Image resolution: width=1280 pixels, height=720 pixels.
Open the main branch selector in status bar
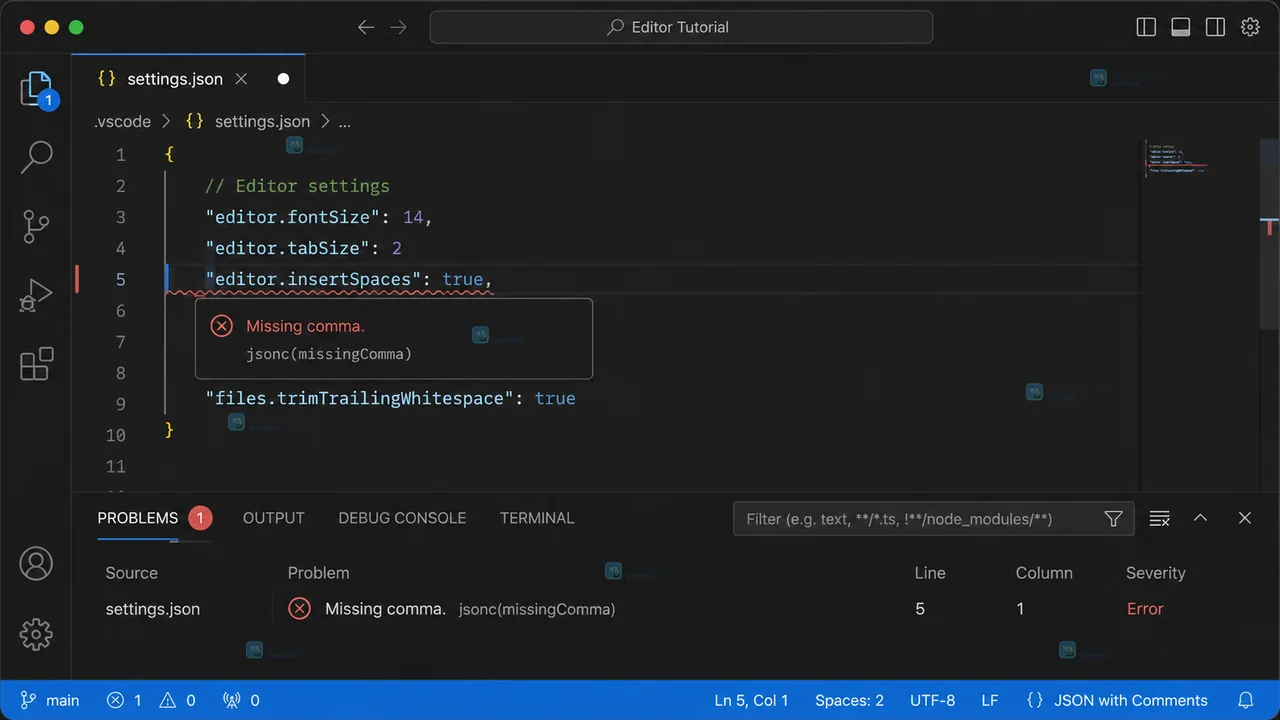(50, 700)
